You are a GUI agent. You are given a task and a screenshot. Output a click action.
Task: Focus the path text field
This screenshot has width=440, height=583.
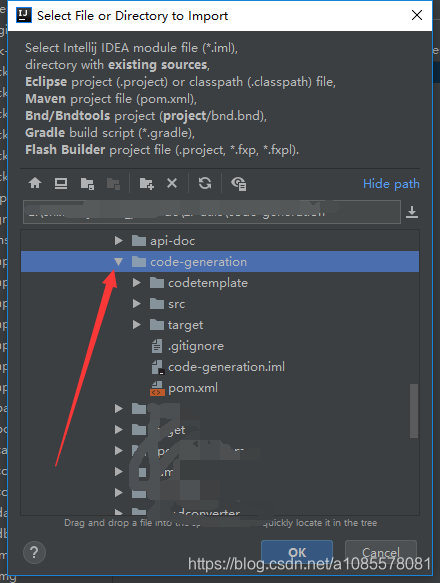pos(212,212)
